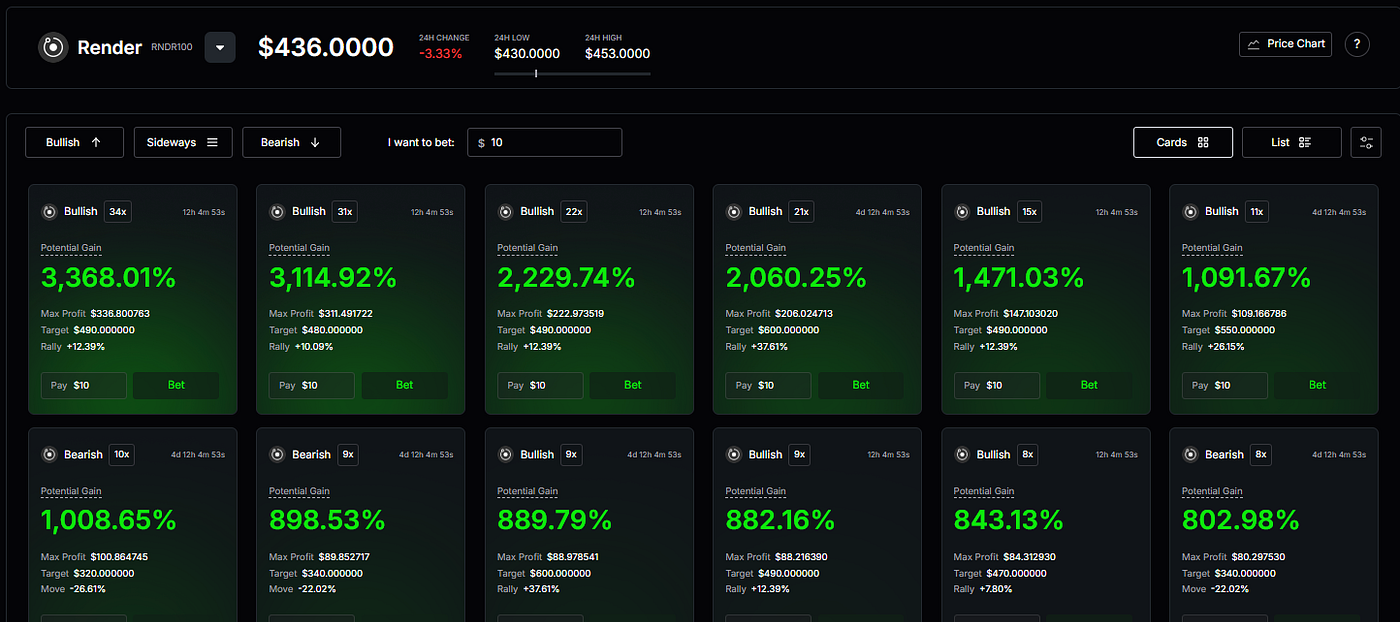1400x622 pixels.
Task: Click the 898.53% potential gain value
Action: click(327, 520)
